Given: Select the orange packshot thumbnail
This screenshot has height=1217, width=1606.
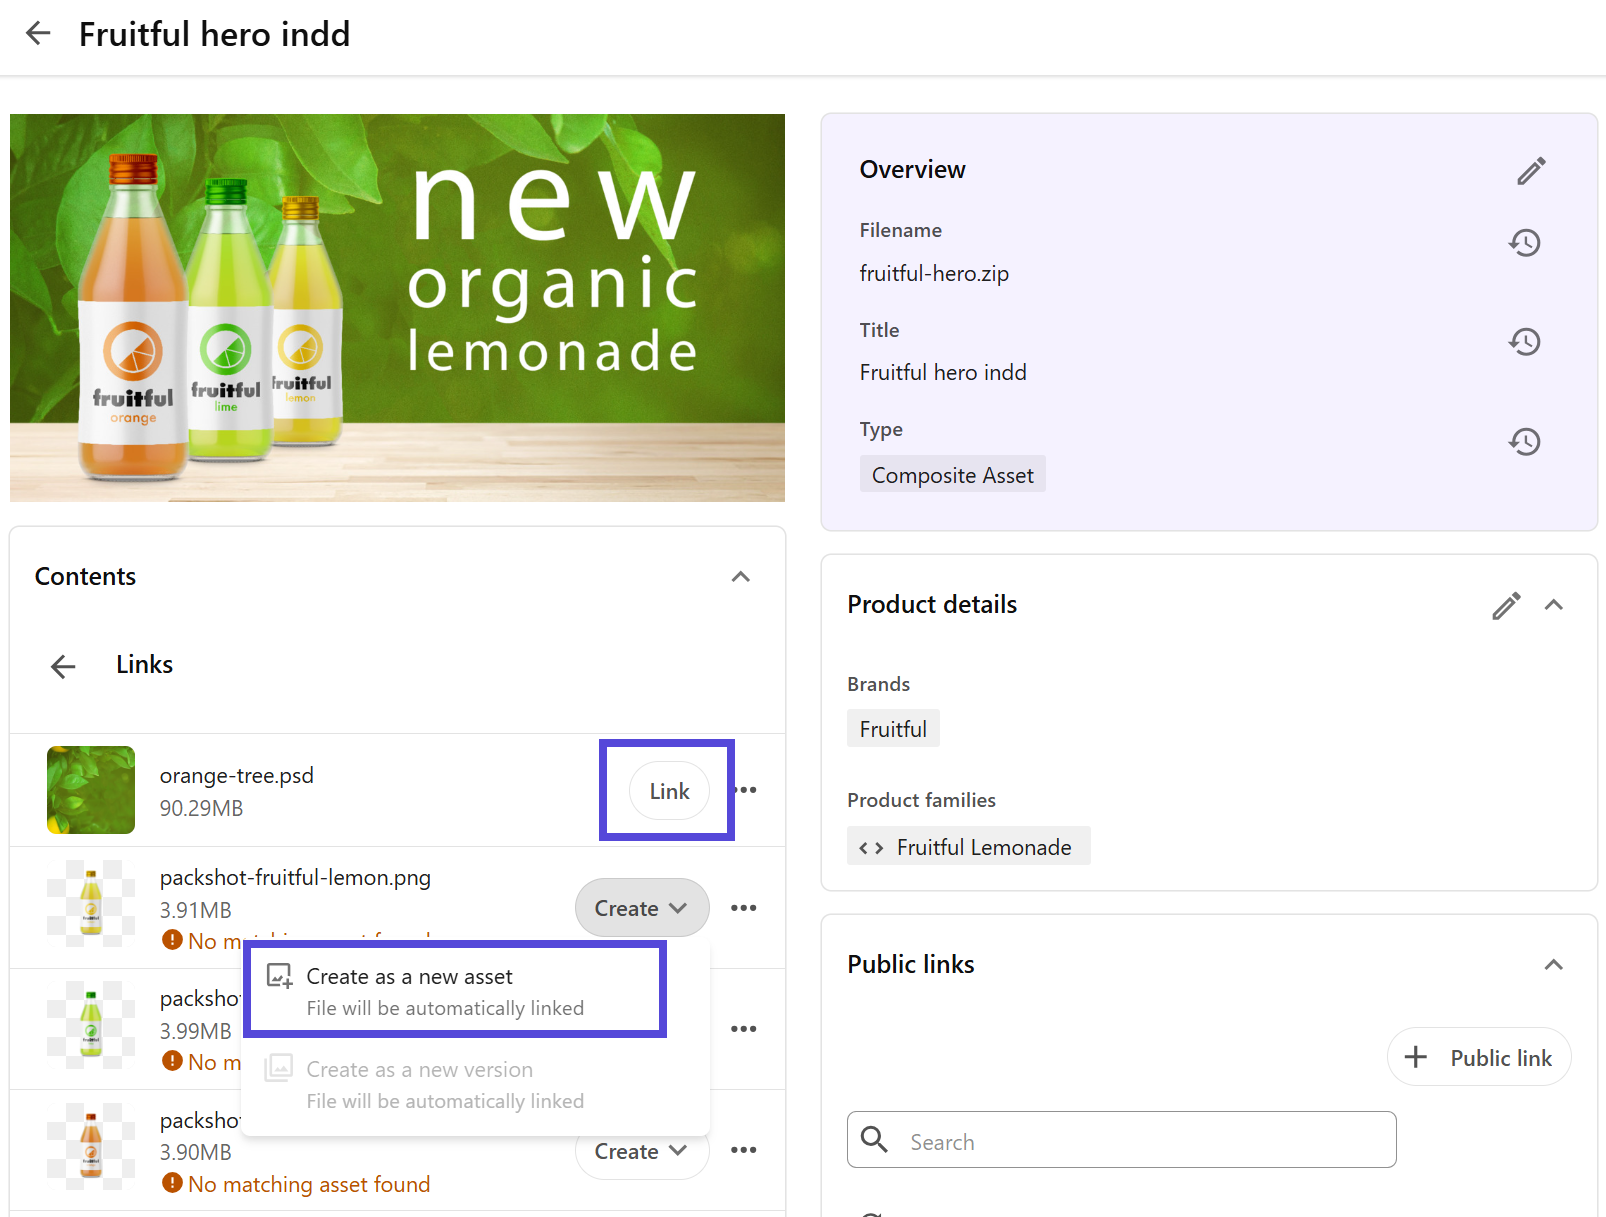Looking at the screenshot, I should (91, 1146).
